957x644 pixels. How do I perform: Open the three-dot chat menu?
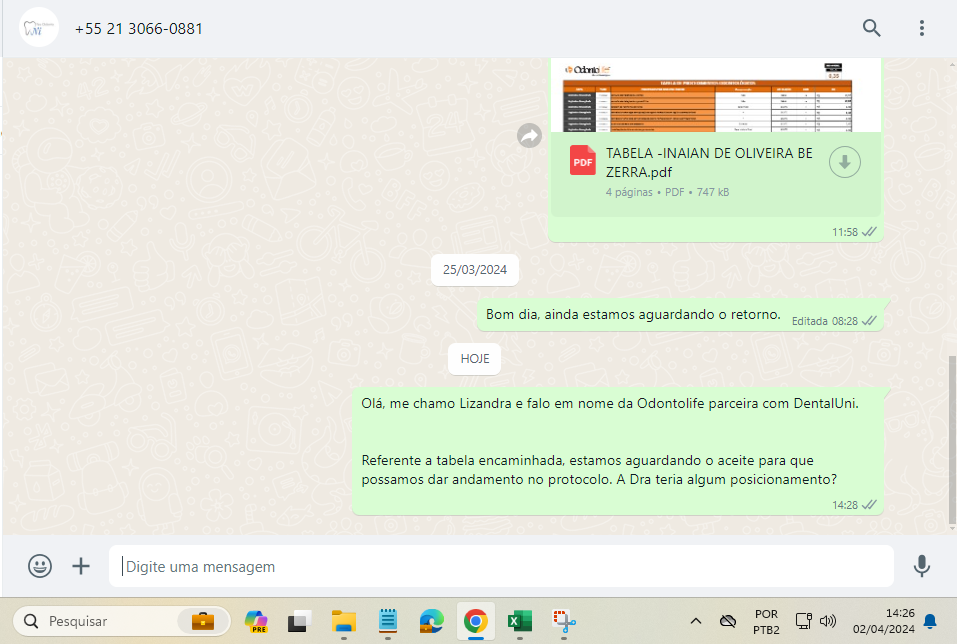click(x=922, y=28)
